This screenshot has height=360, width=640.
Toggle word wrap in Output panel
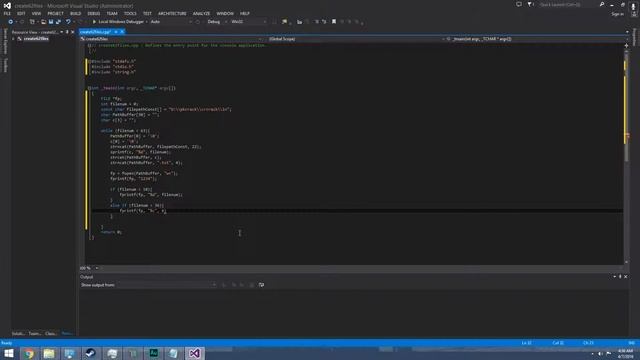(261, 285)
